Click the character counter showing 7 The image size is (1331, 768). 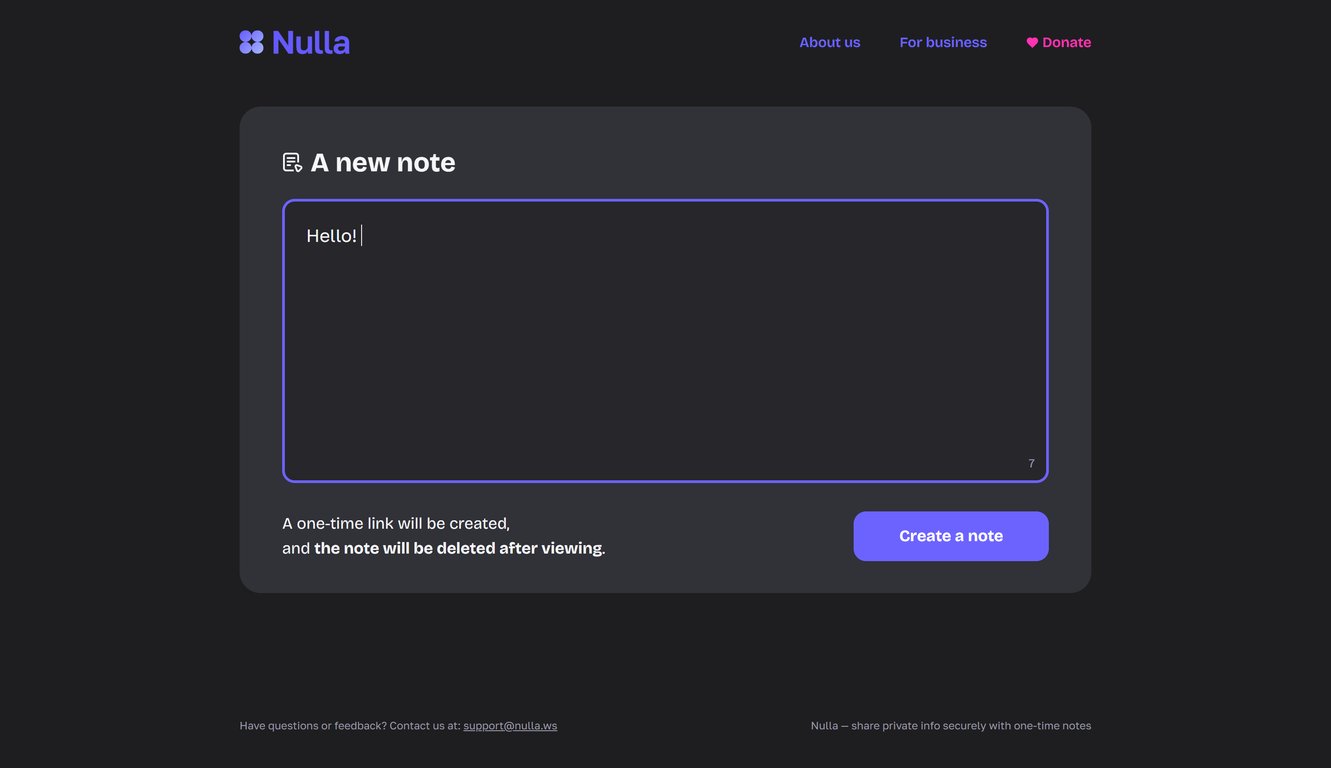[x=1031, y=464]
